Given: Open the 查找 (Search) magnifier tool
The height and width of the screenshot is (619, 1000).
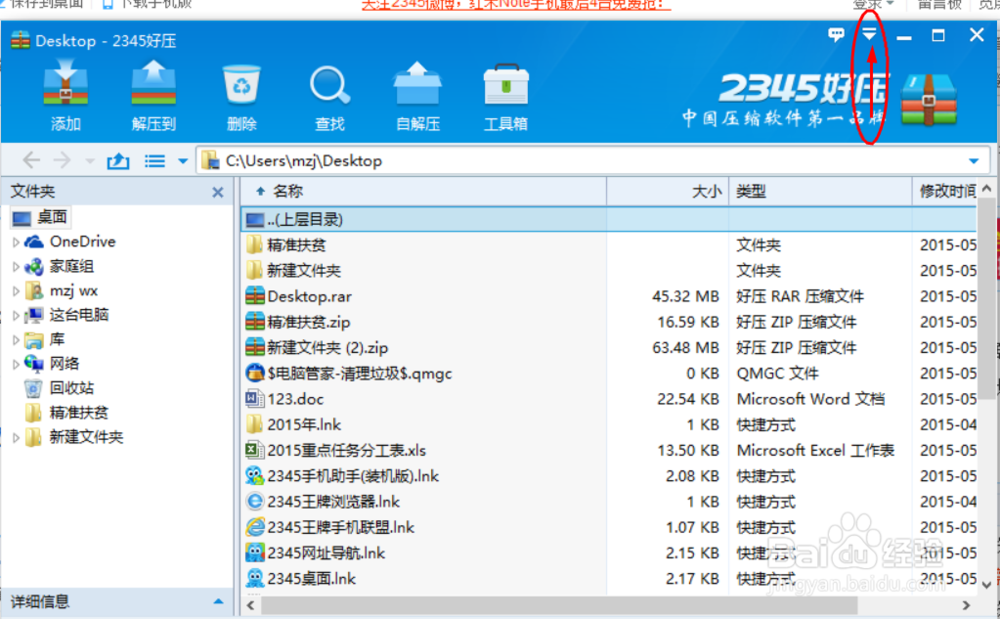Looking at the screenshot, I should 330,85.
